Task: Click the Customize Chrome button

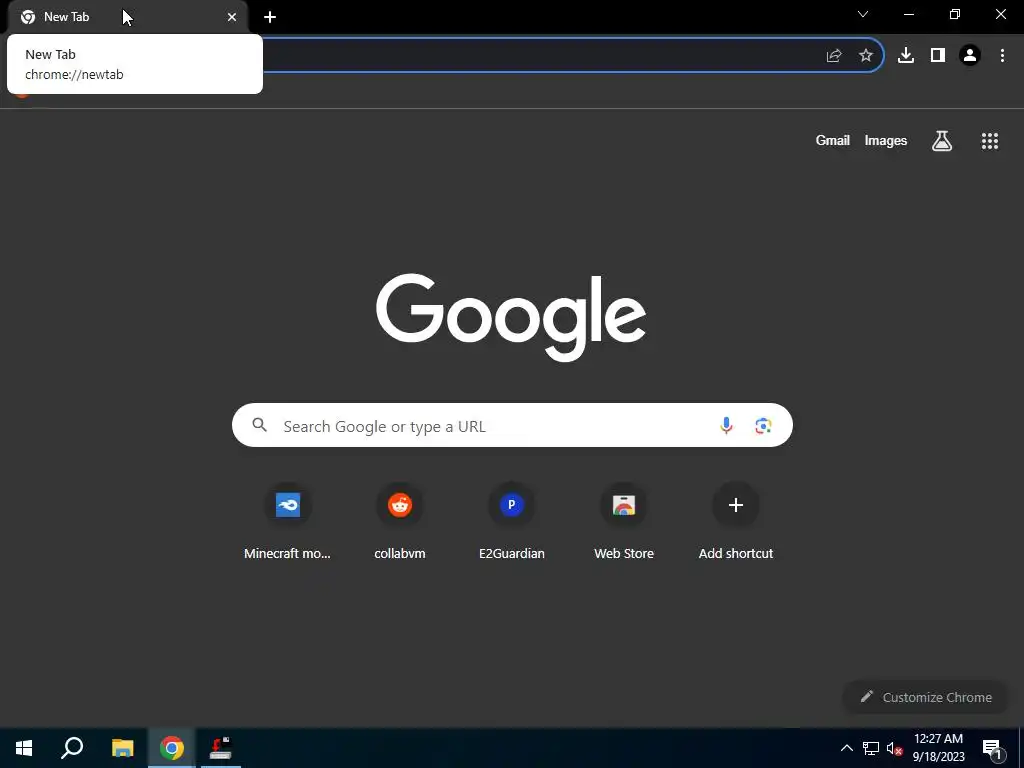Action: click(926, 697)
